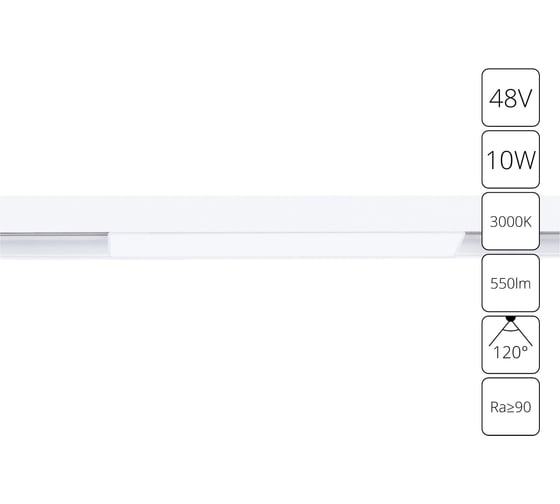
Task: Click the letter W in the 10W badge
Action: pyautogui.click(x=524, y=160)
